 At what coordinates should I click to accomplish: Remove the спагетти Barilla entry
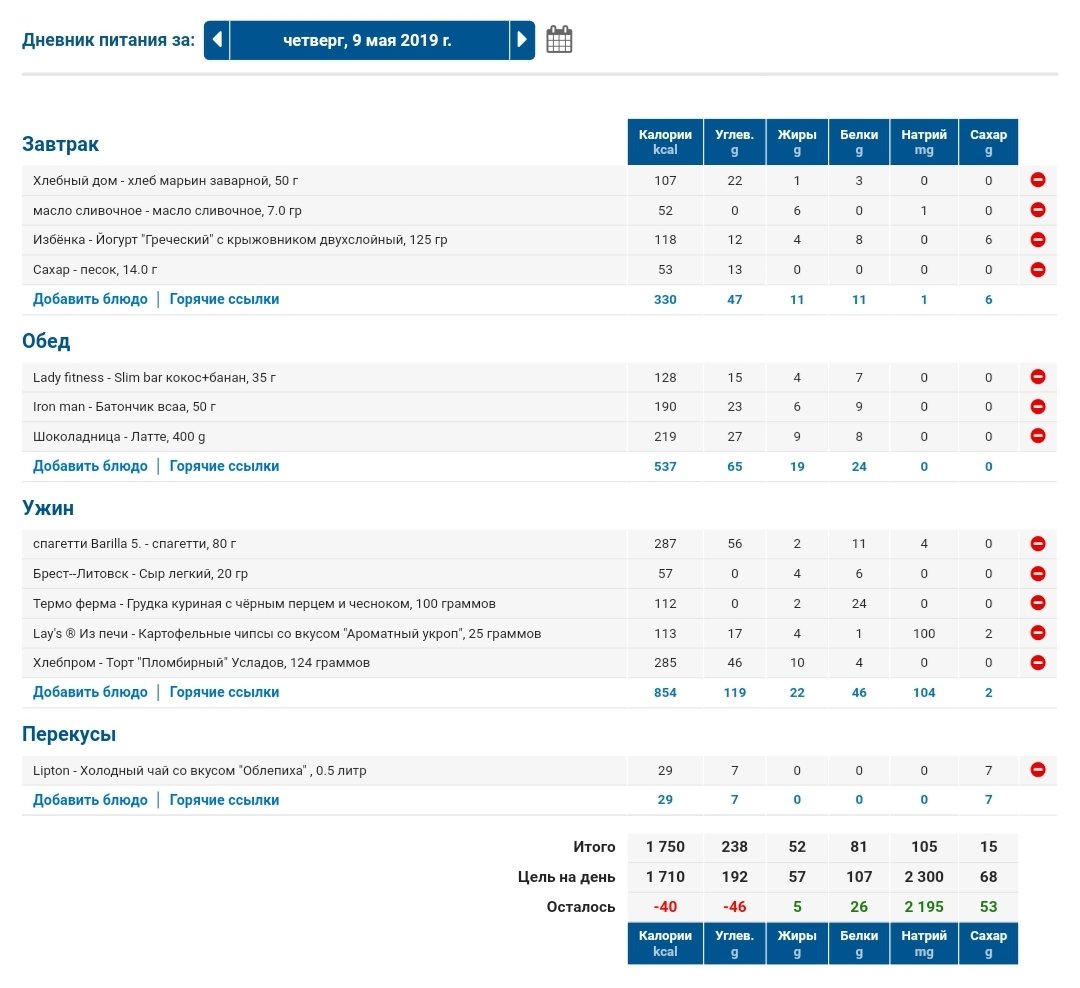coord(1038,544)
